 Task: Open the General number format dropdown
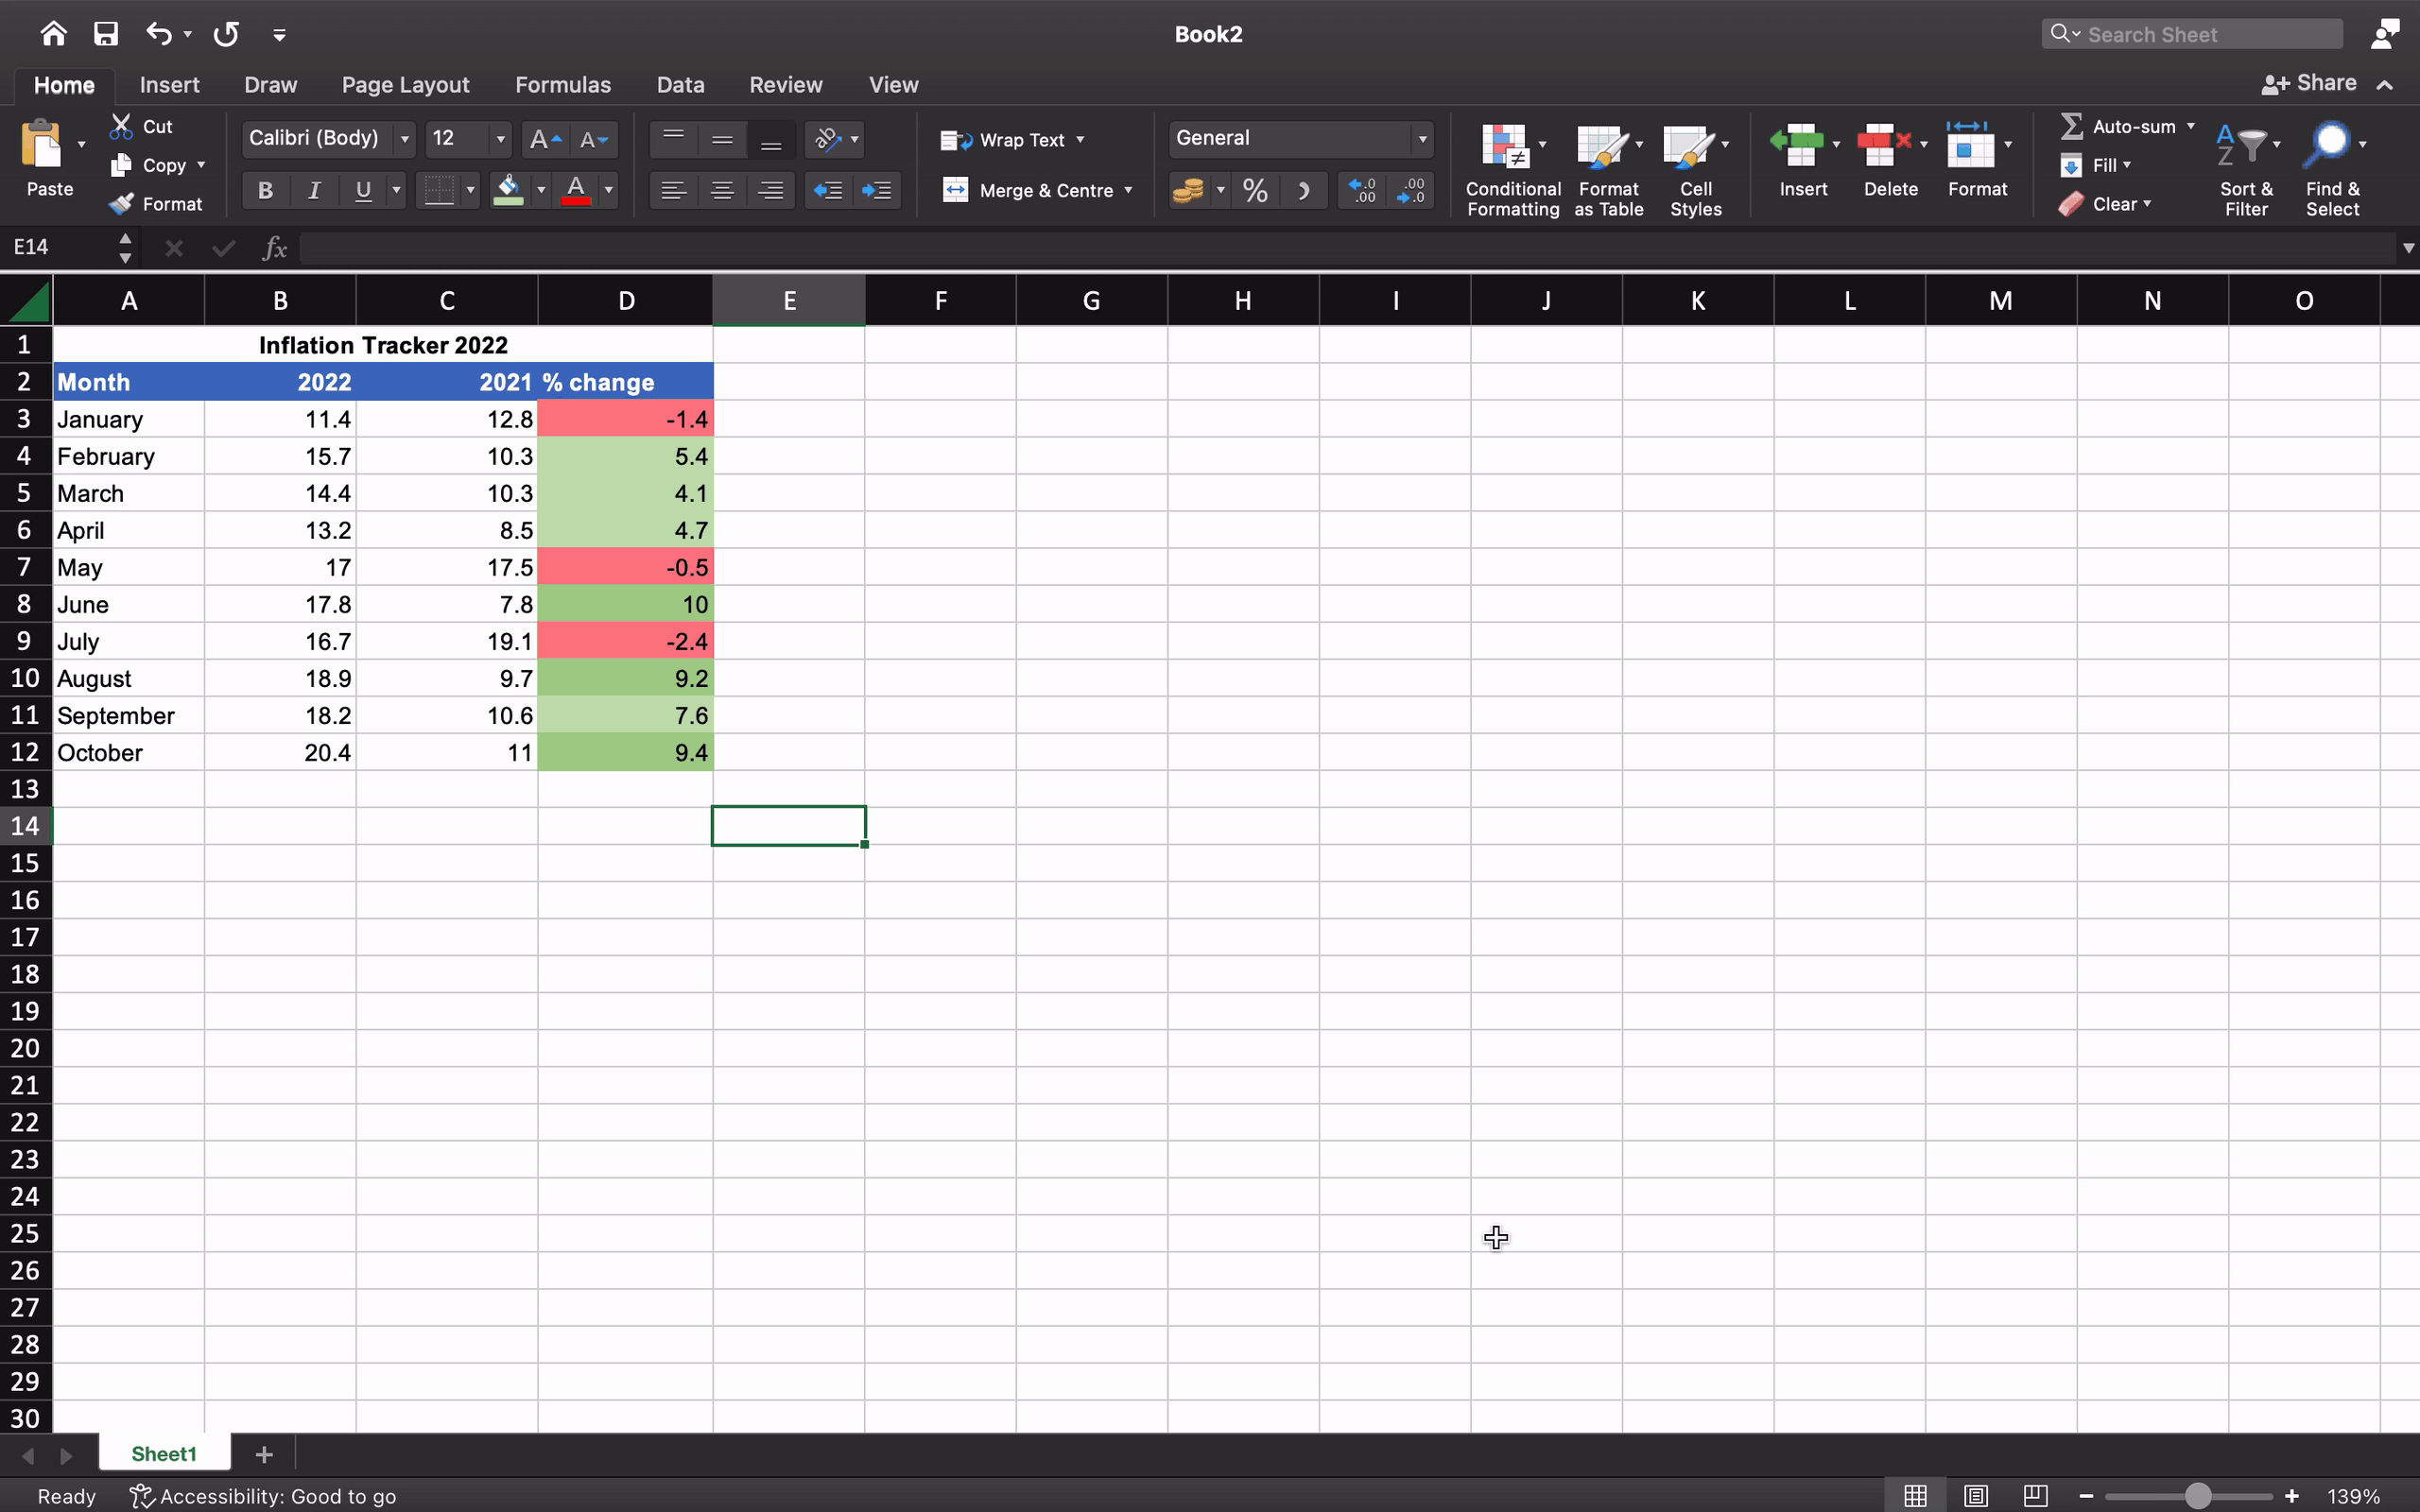pos(1421,139)
